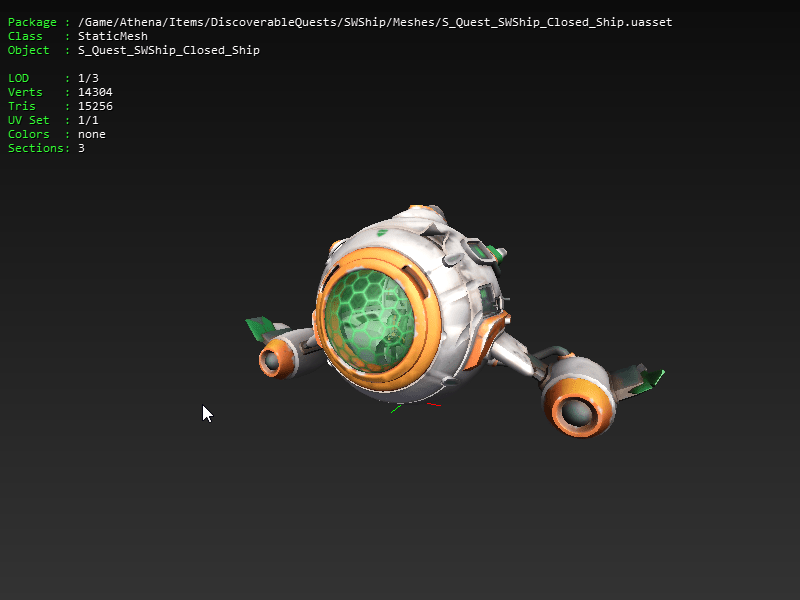
Task: Click the UV Set value '1/1'
Action: [x=88, y=120]
